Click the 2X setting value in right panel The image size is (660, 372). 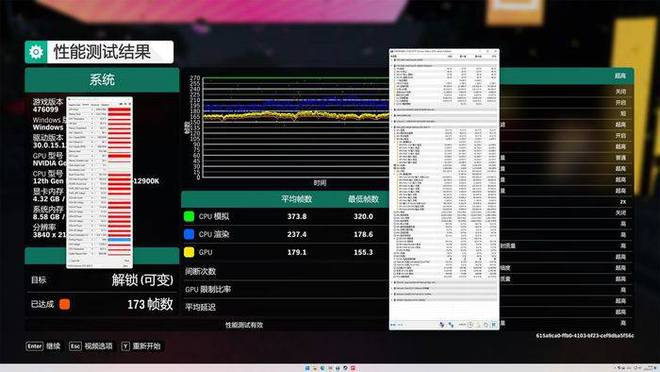click(623, 202)
